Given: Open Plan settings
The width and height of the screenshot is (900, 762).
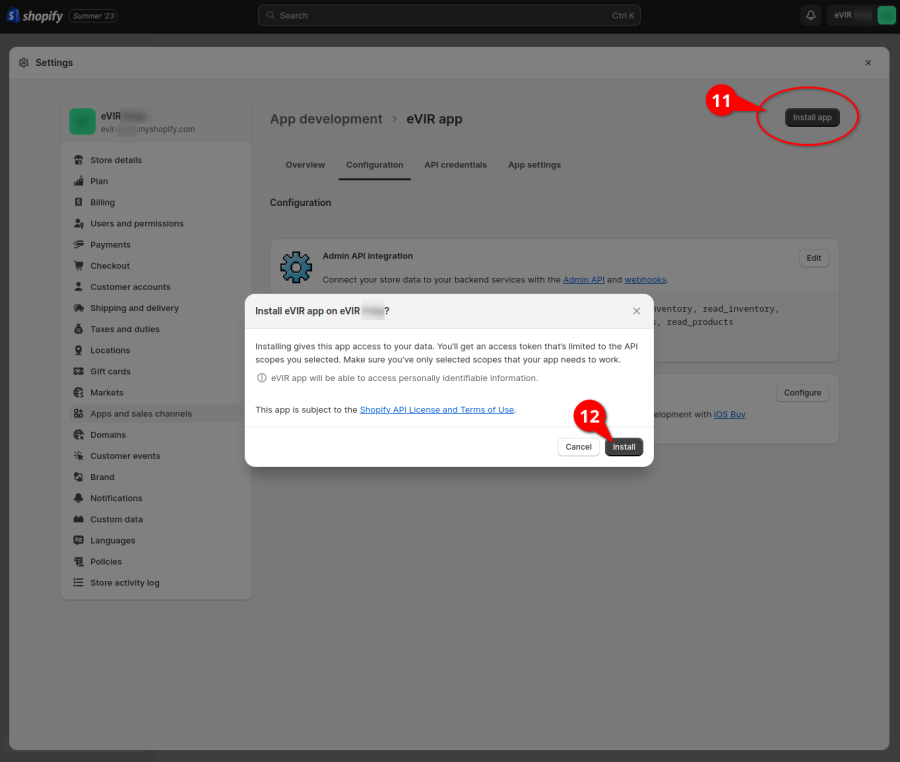Looking at the screenshot, I should (156, 181).
